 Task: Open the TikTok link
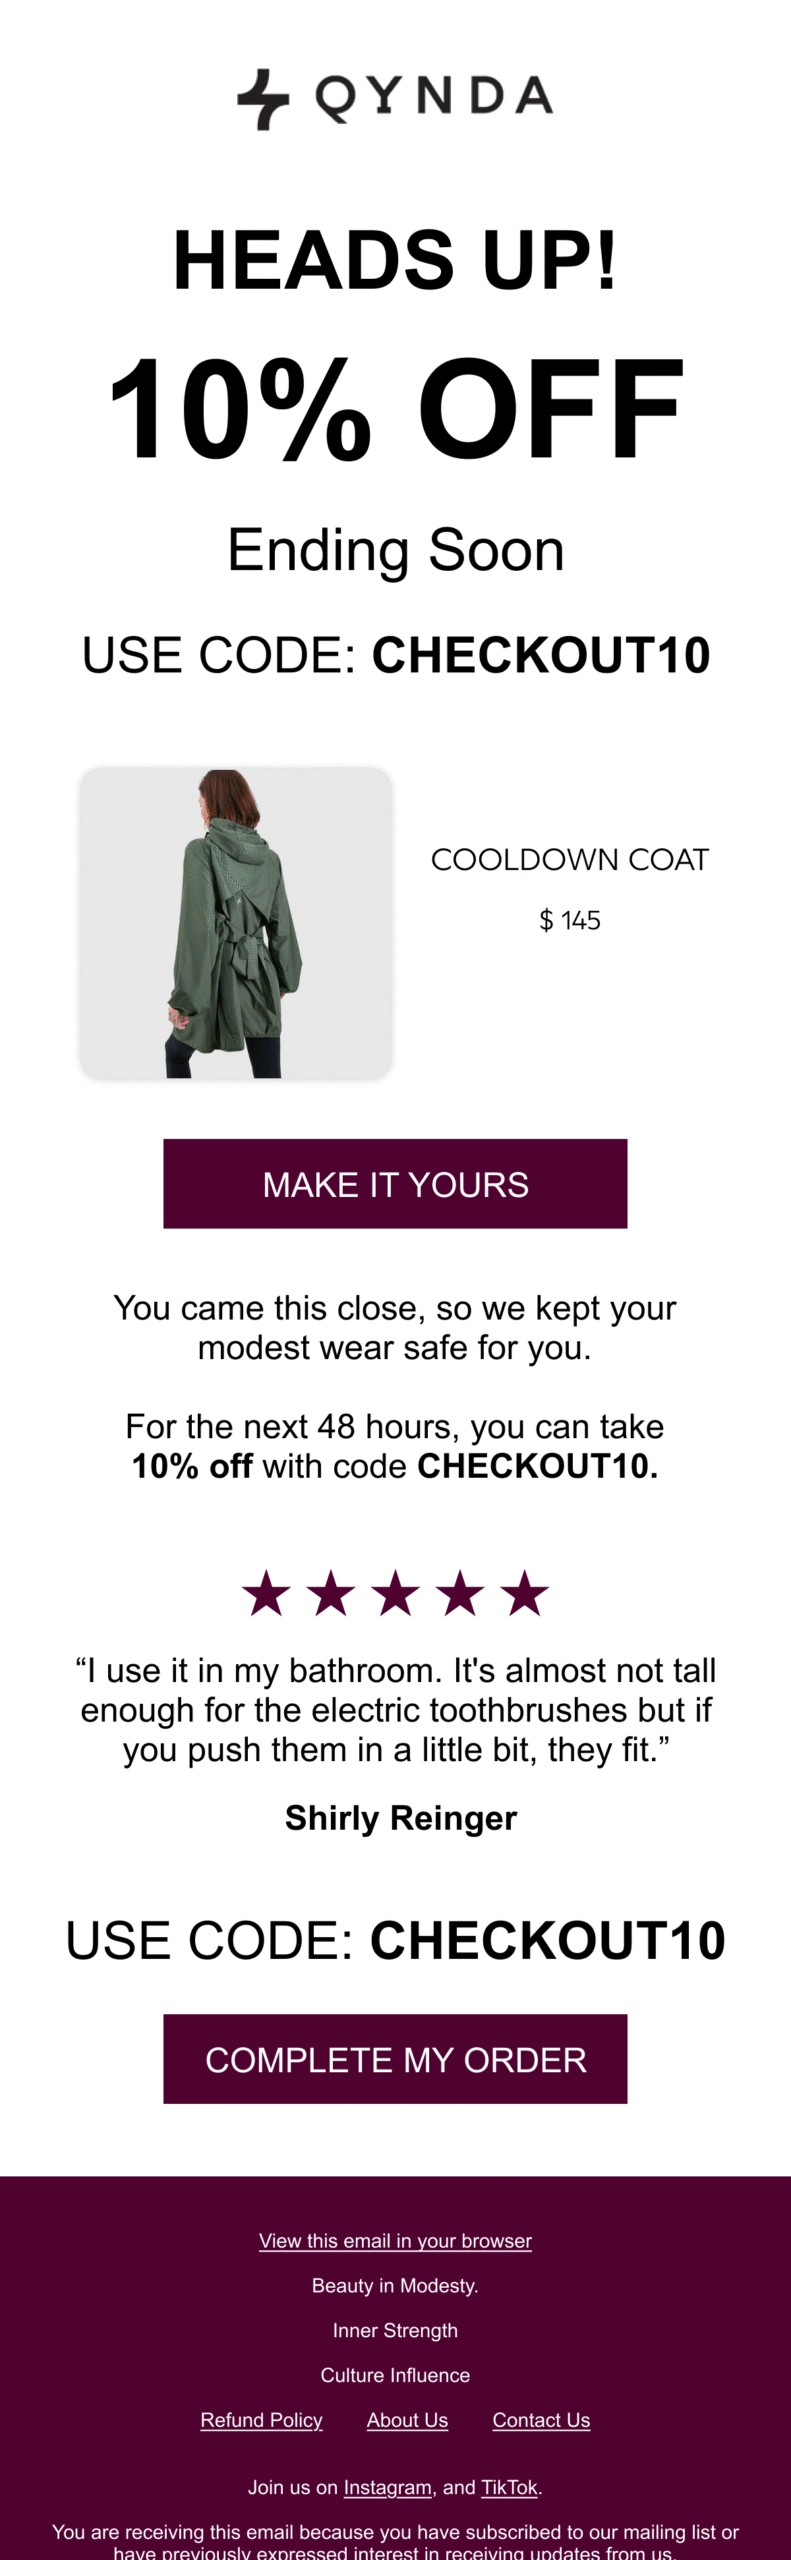coord(510,2487)
